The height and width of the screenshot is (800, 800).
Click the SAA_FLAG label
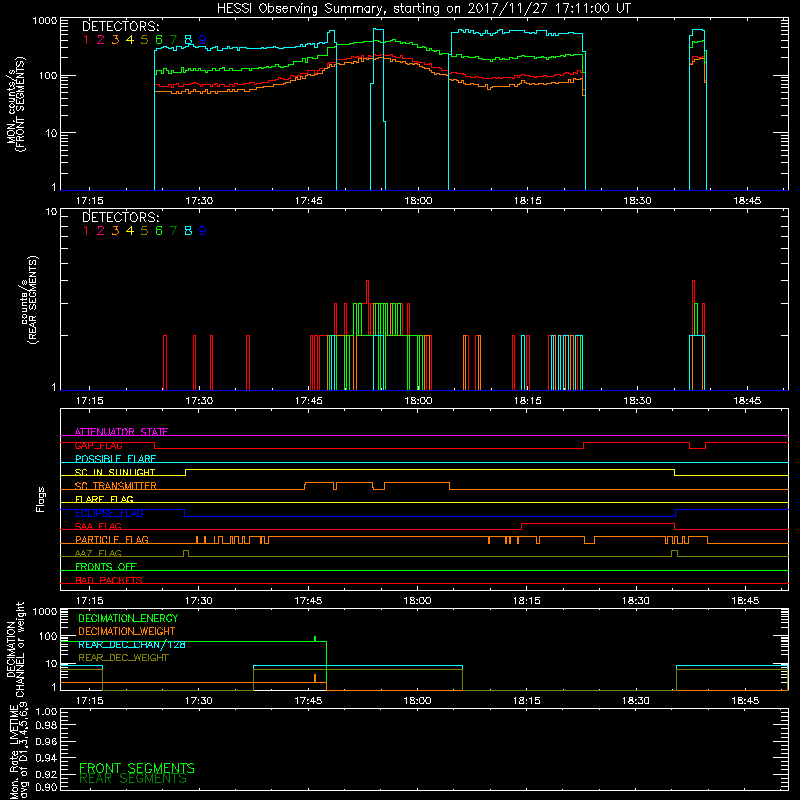click(x=98, y=527)
